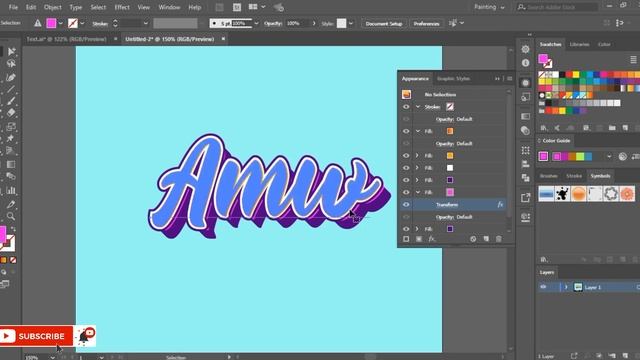Screen dimensions: 640x360
Task: Select the Line Segment tool
Action: (x=11, y=89)
